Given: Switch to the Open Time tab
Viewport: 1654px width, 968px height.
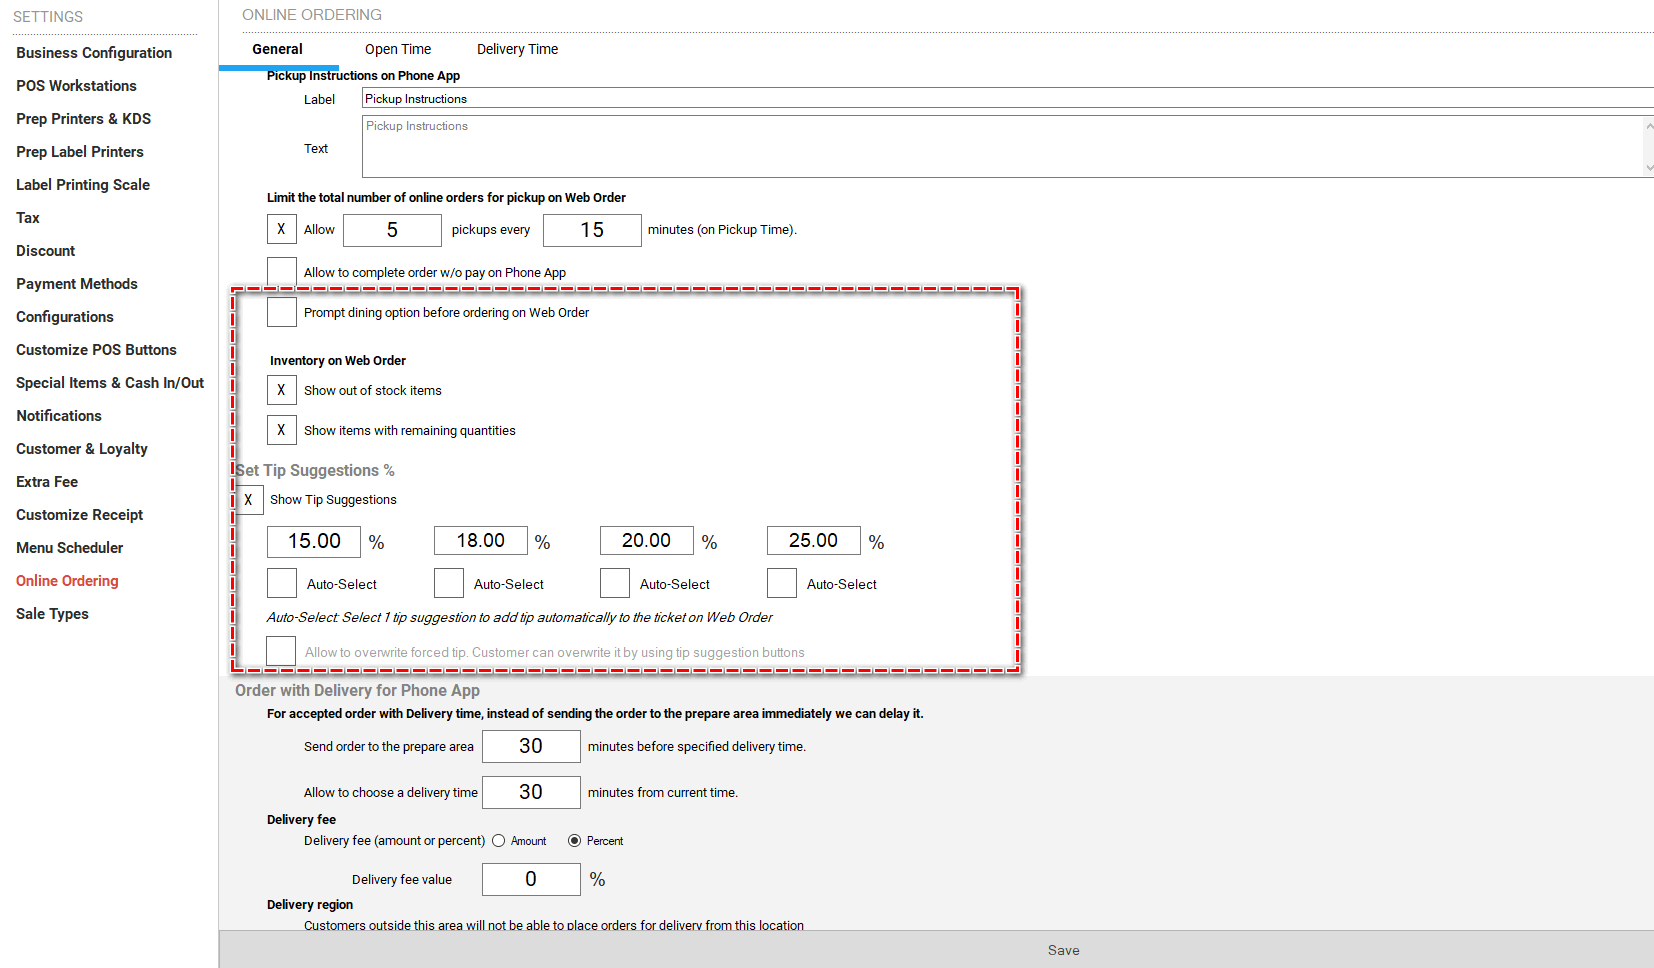Looking at the screenshot, I should click(x=397, y=49).
